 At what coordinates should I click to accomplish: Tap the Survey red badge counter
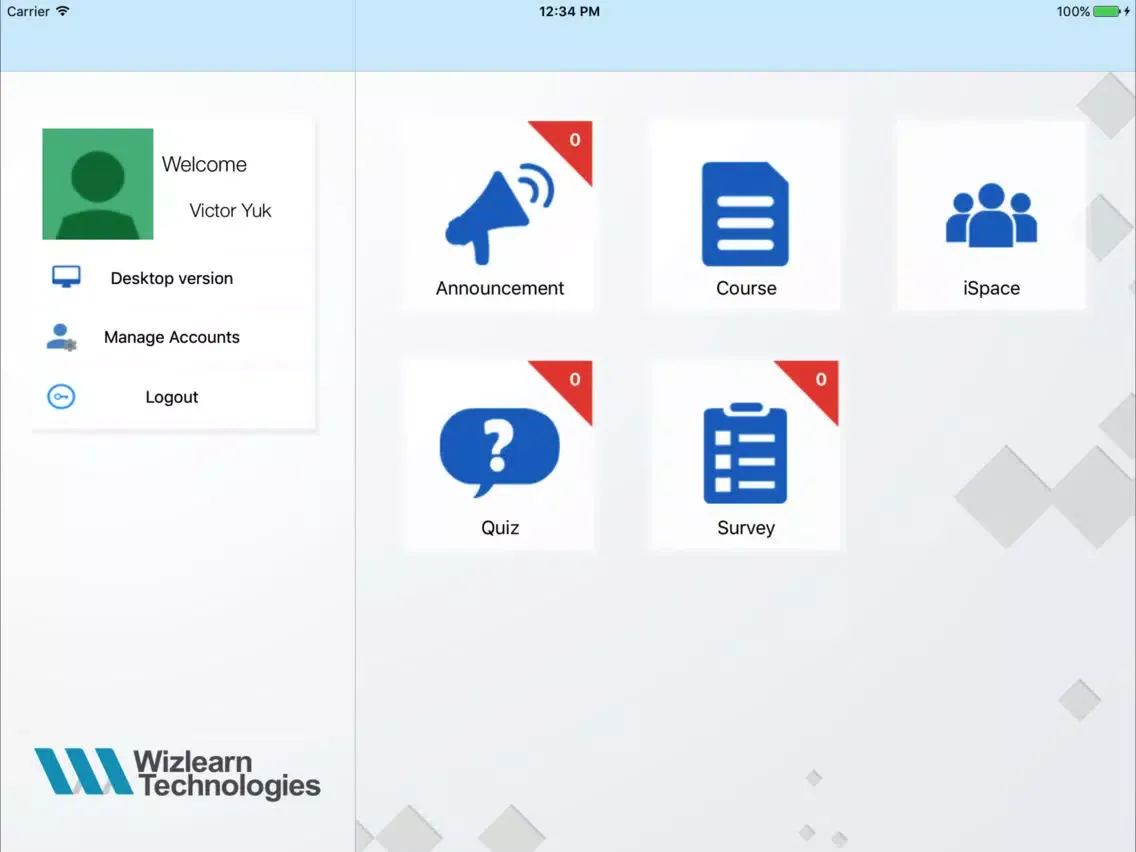(819, 381)
